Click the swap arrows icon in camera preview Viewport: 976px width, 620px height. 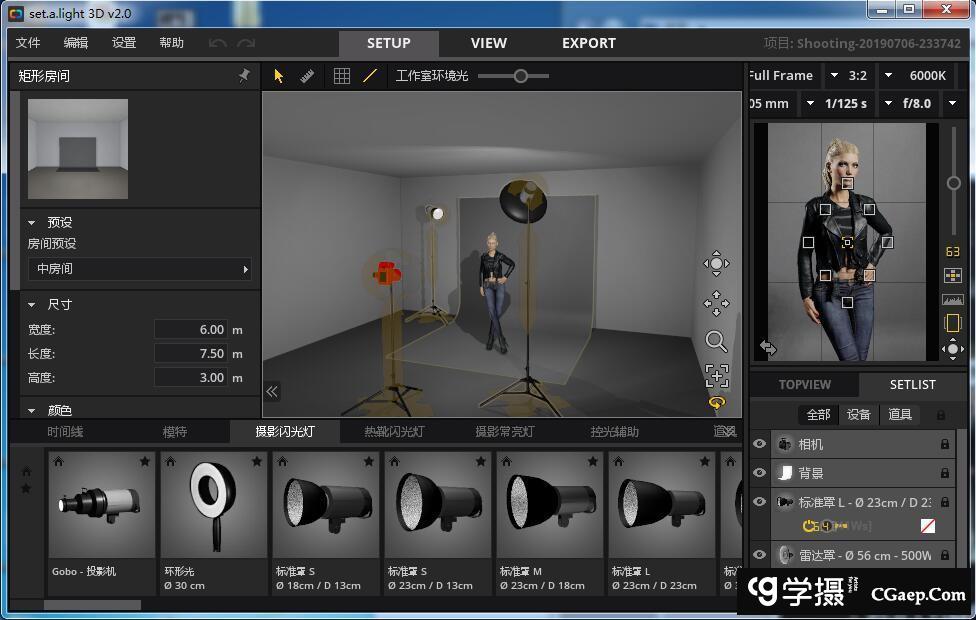768,347
